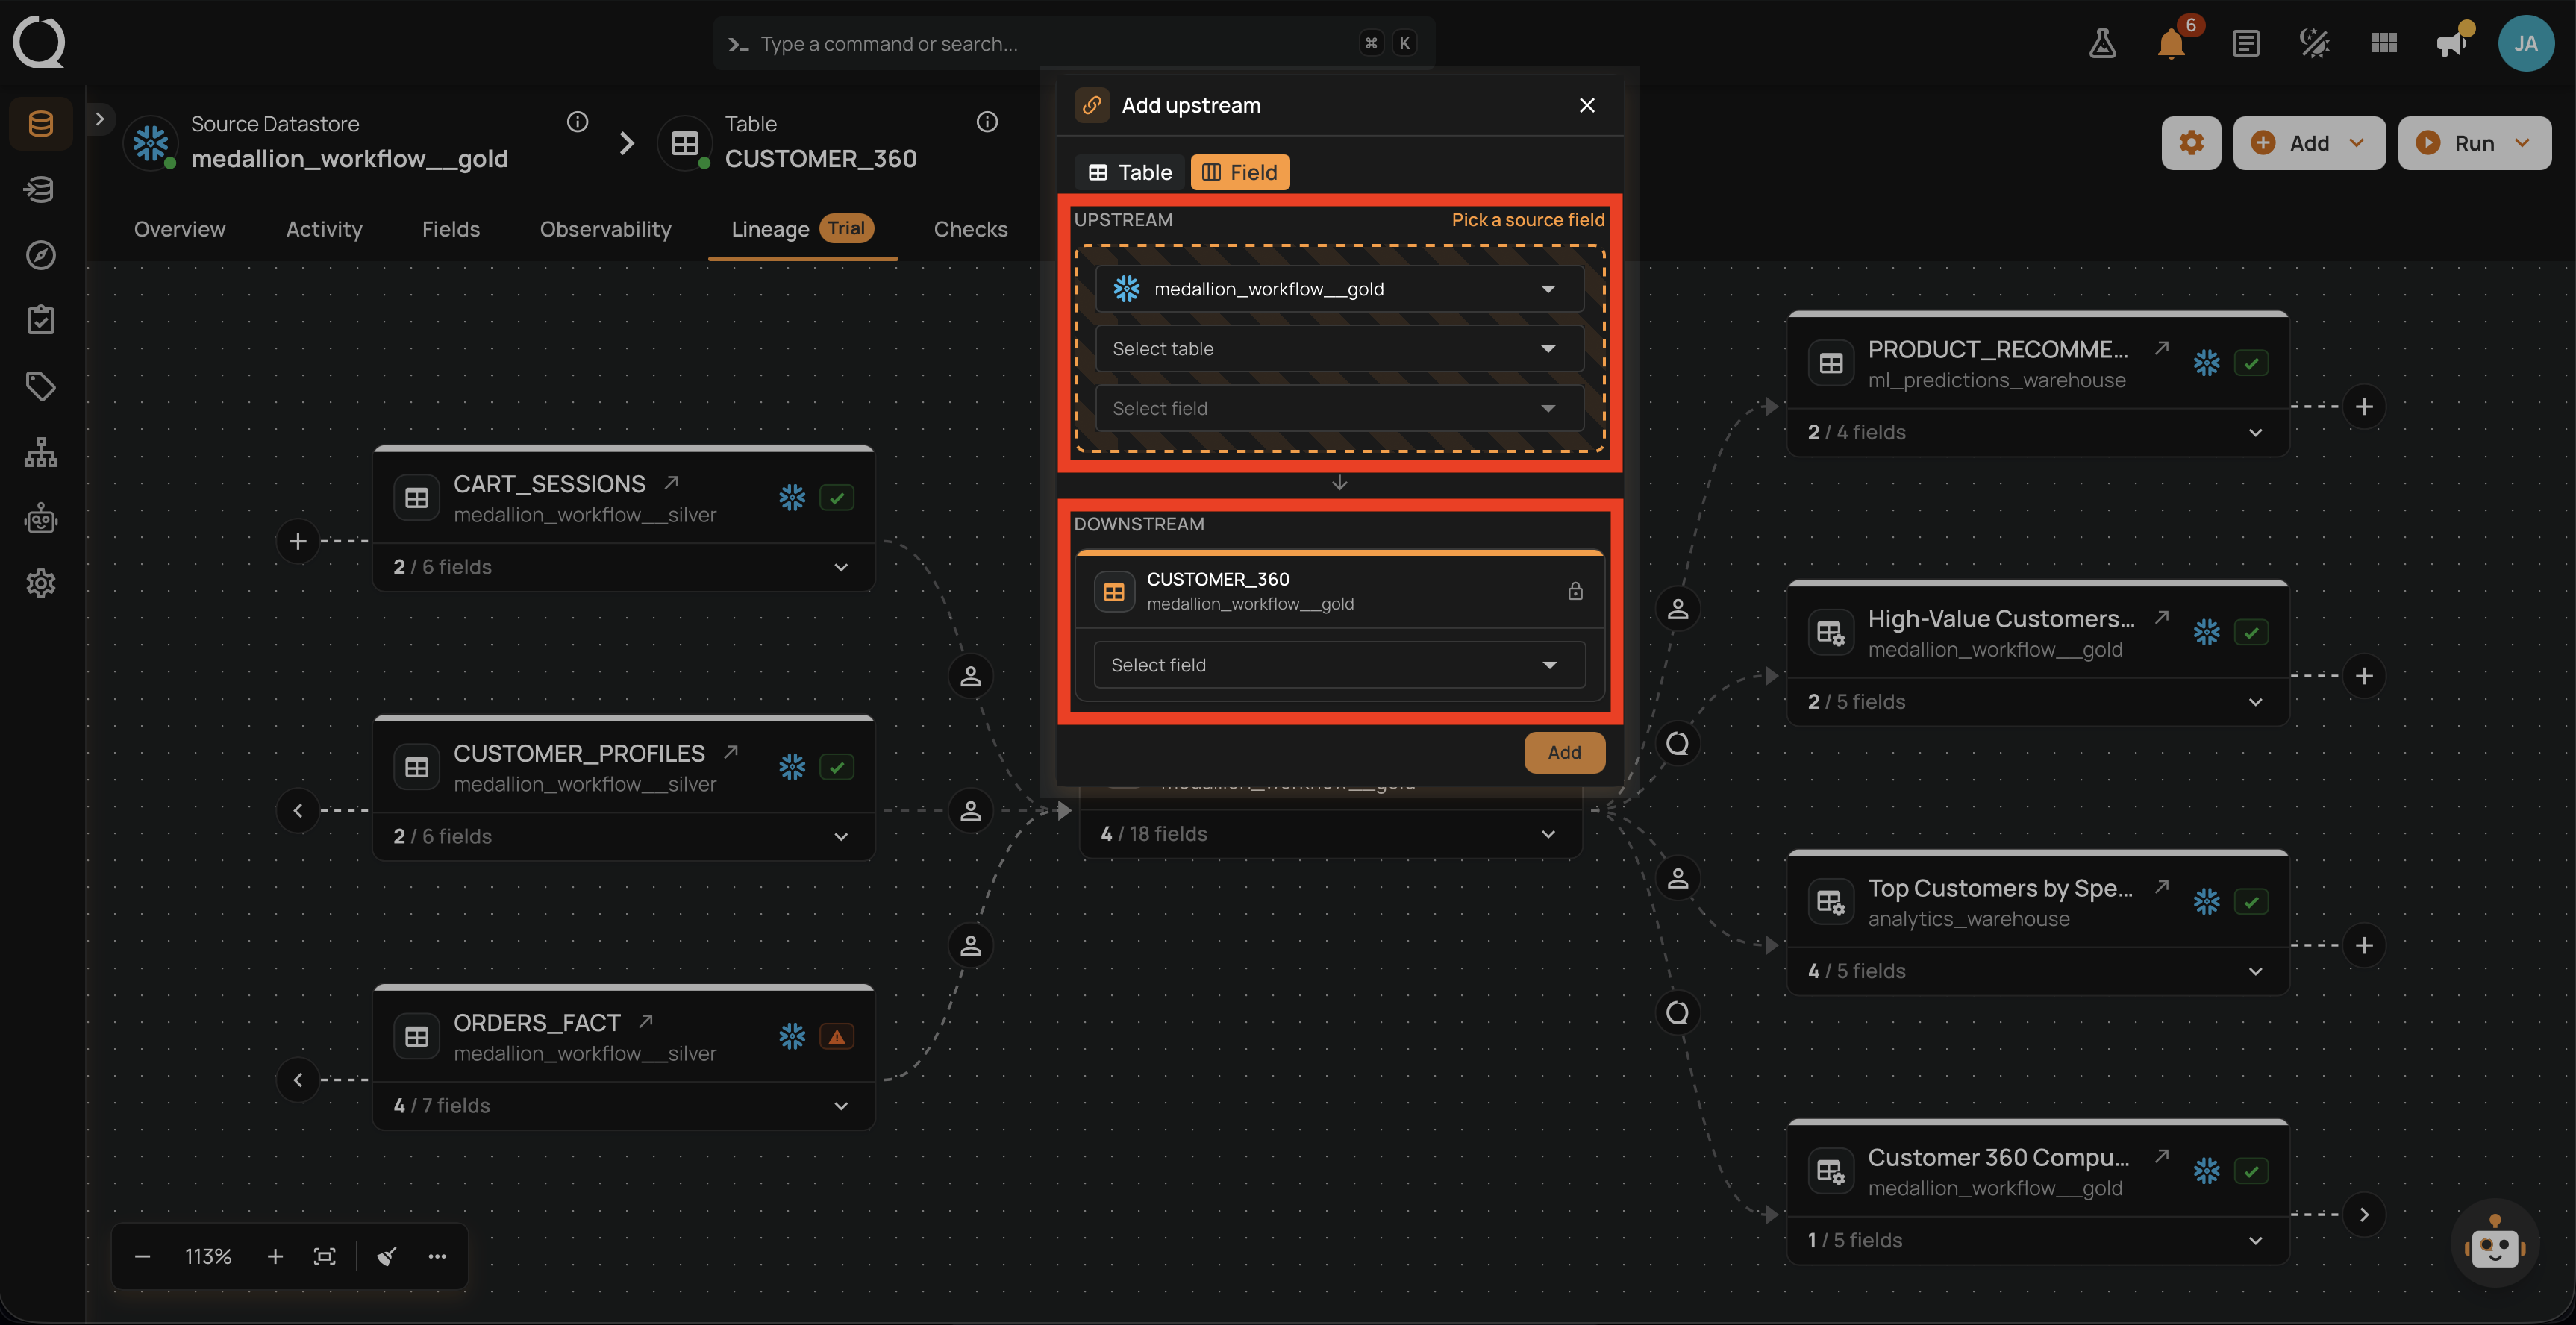Expand CART_SESSIONS fields list
This screenshot has width=2576, height=1325.
click(x=841, y=567)
